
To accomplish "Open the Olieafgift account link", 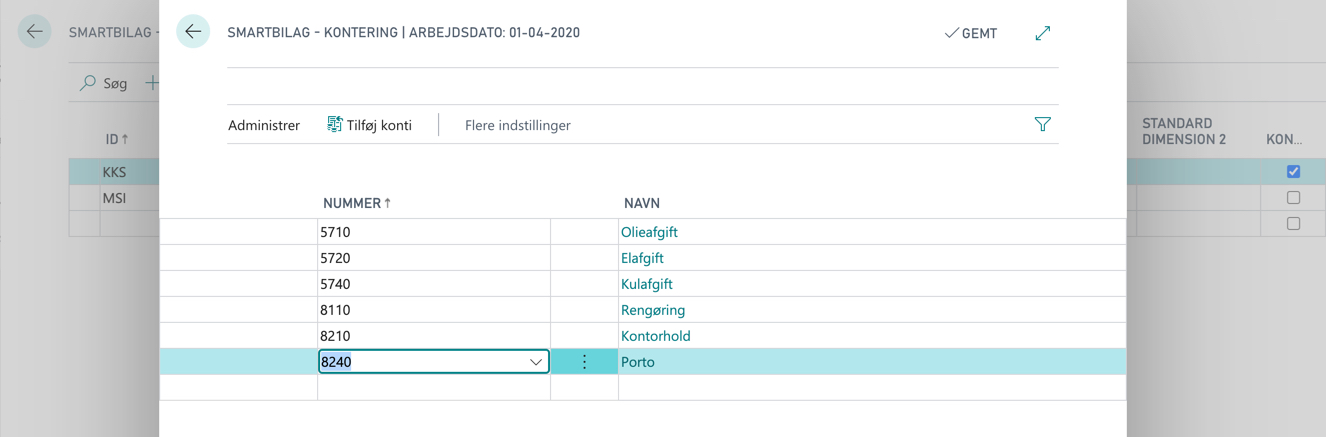I will pyautogui.click(x=650, y=232).
